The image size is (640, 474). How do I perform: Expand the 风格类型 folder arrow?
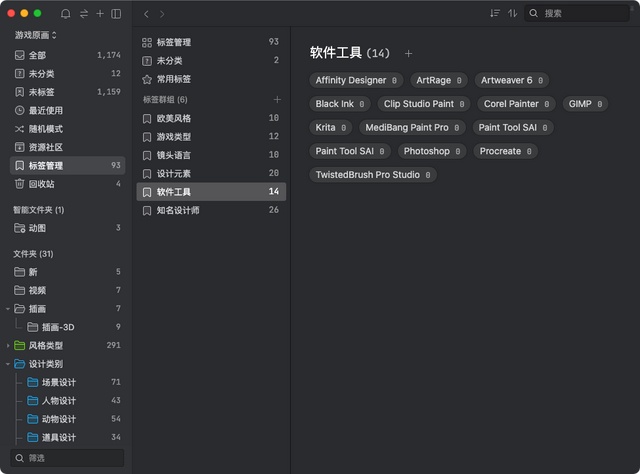click(x=8, y=345)
